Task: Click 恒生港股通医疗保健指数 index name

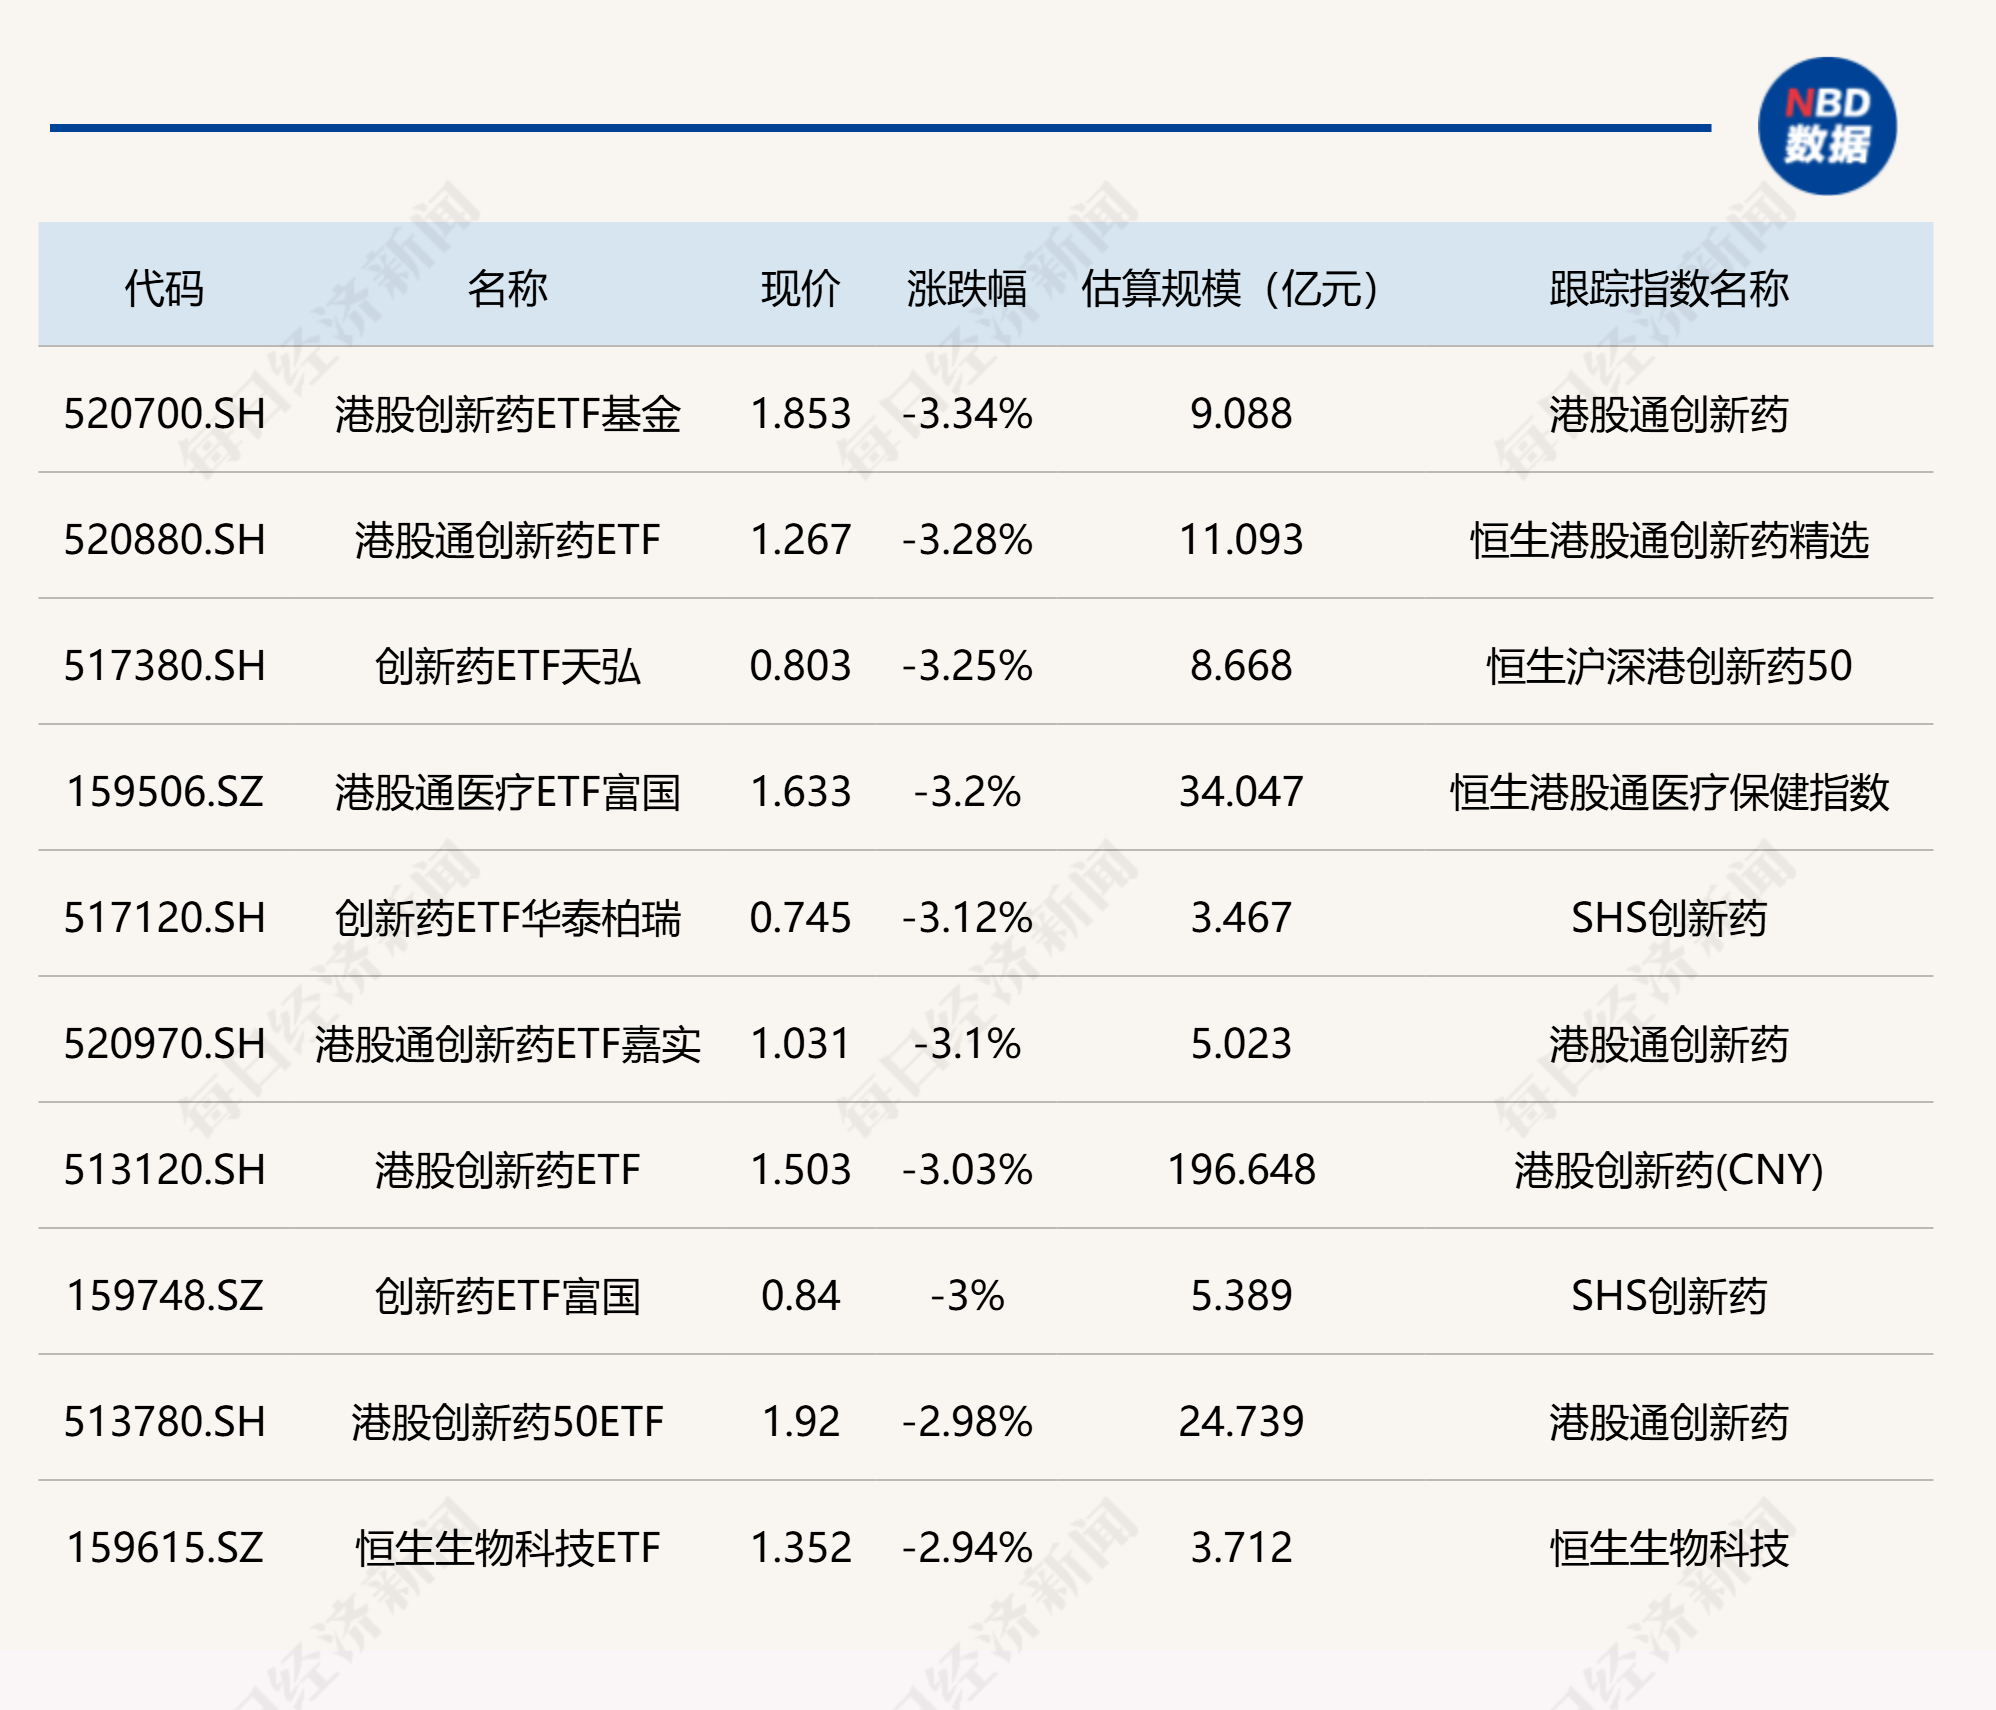Action: tap(1668, 792)
